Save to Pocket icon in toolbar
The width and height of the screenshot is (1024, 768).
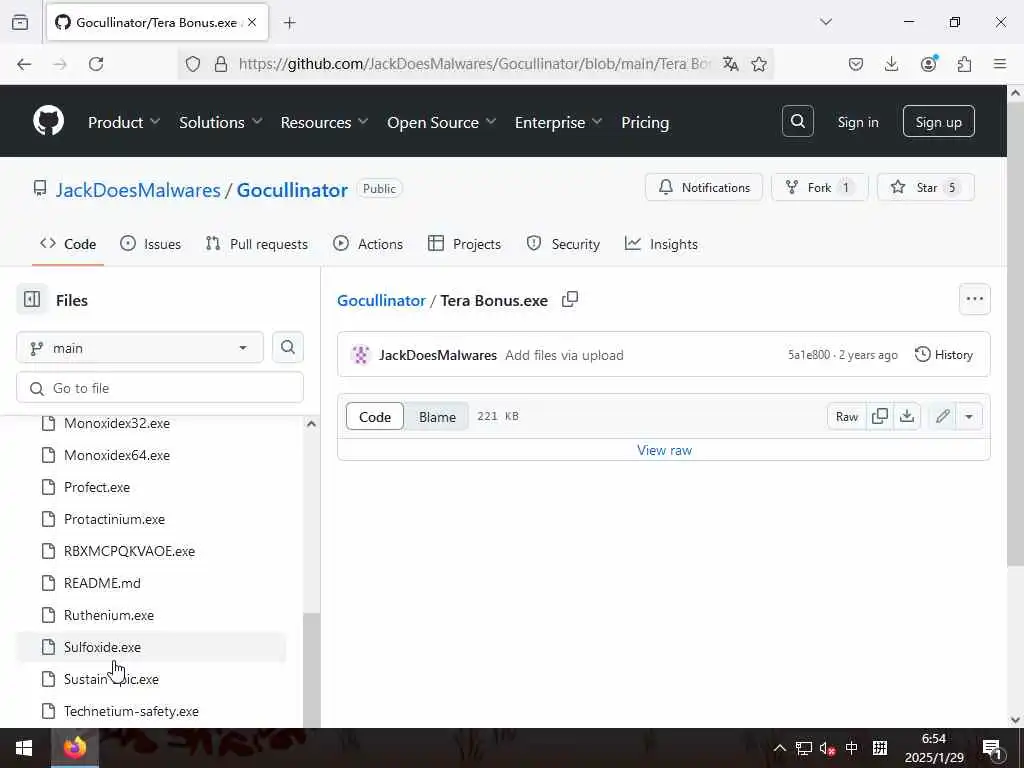[856, 64]
